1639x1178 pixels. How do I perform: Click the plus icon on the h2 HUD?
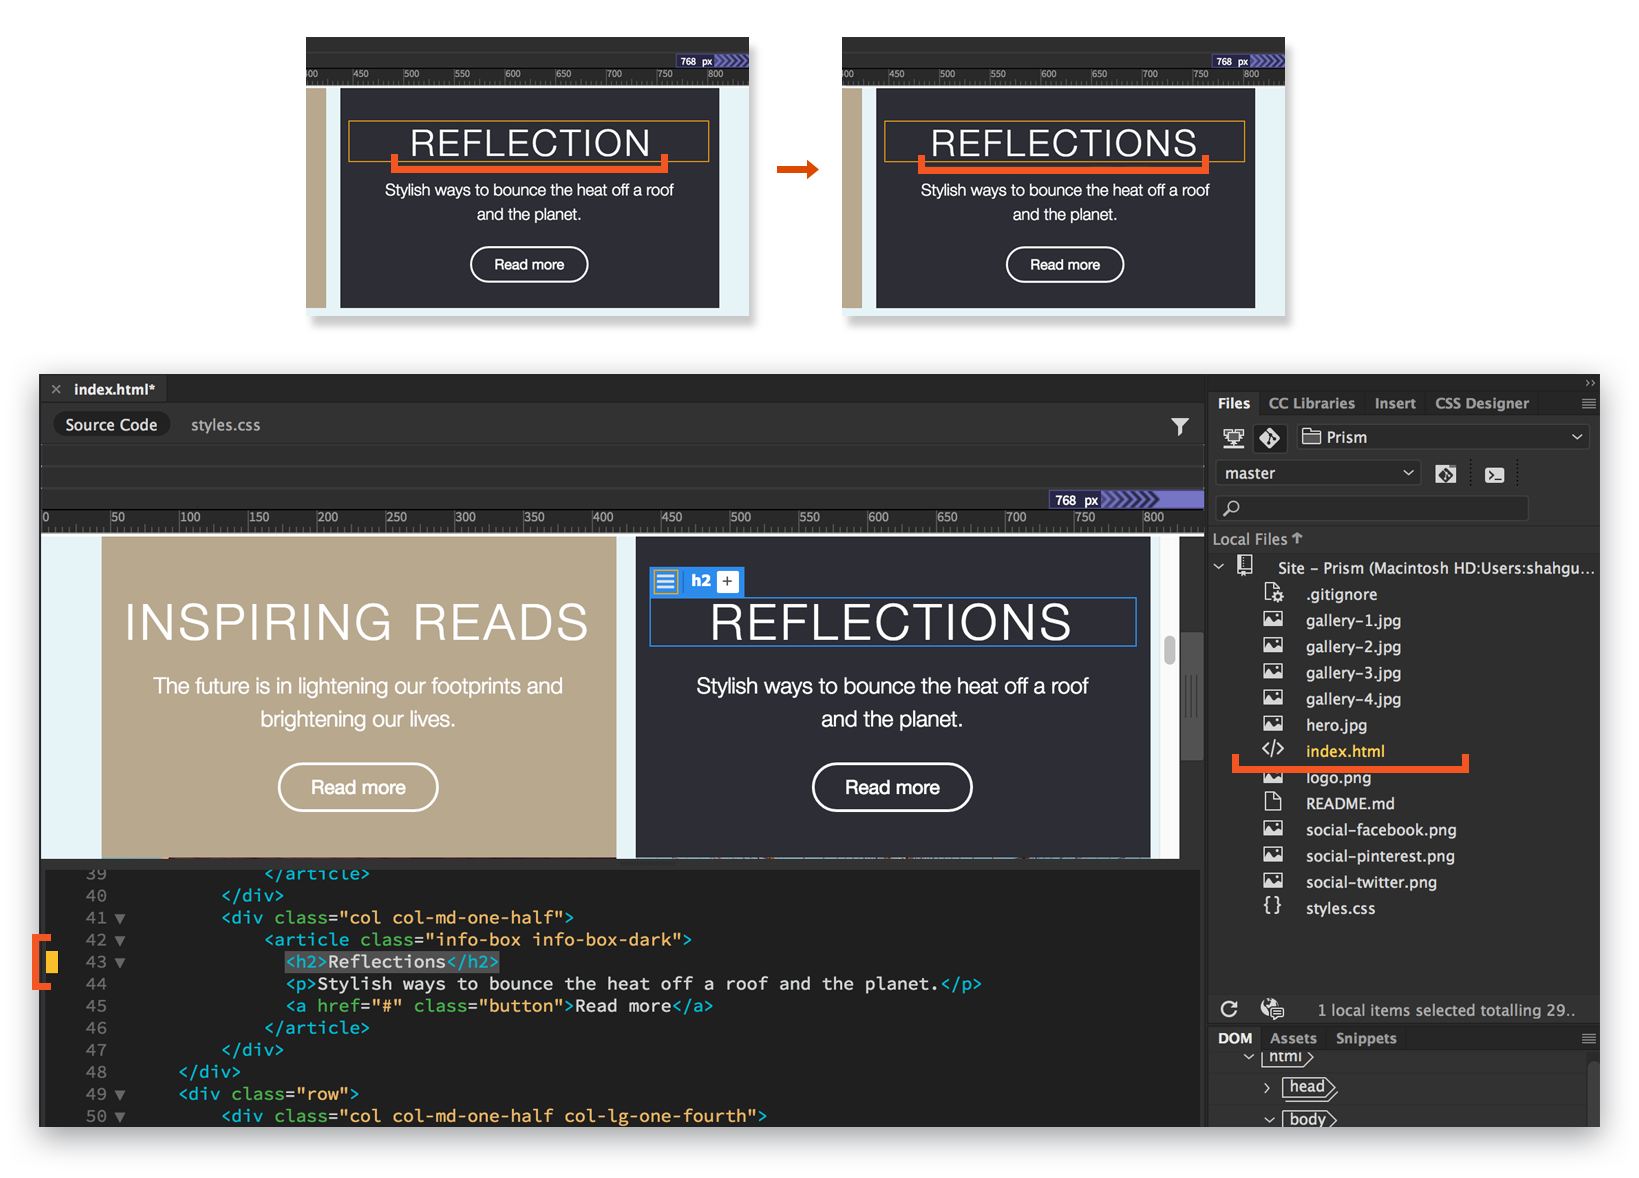727,581
